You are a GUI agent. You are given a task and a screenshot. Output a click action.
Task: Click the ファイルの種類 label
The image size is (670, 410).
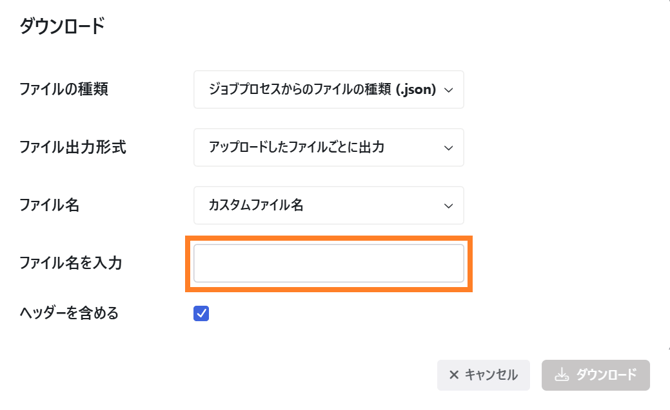click(x=63, y=90)
